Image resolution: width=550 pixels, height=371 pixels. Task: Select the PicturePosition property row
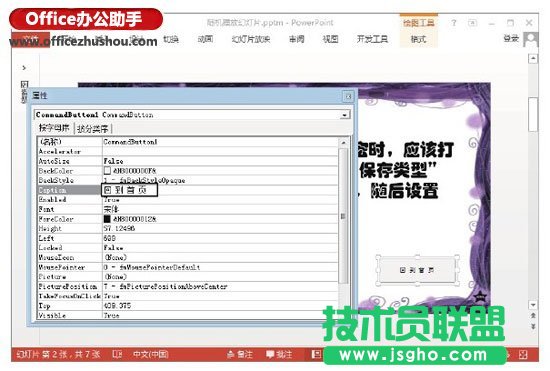coord(188,286)
